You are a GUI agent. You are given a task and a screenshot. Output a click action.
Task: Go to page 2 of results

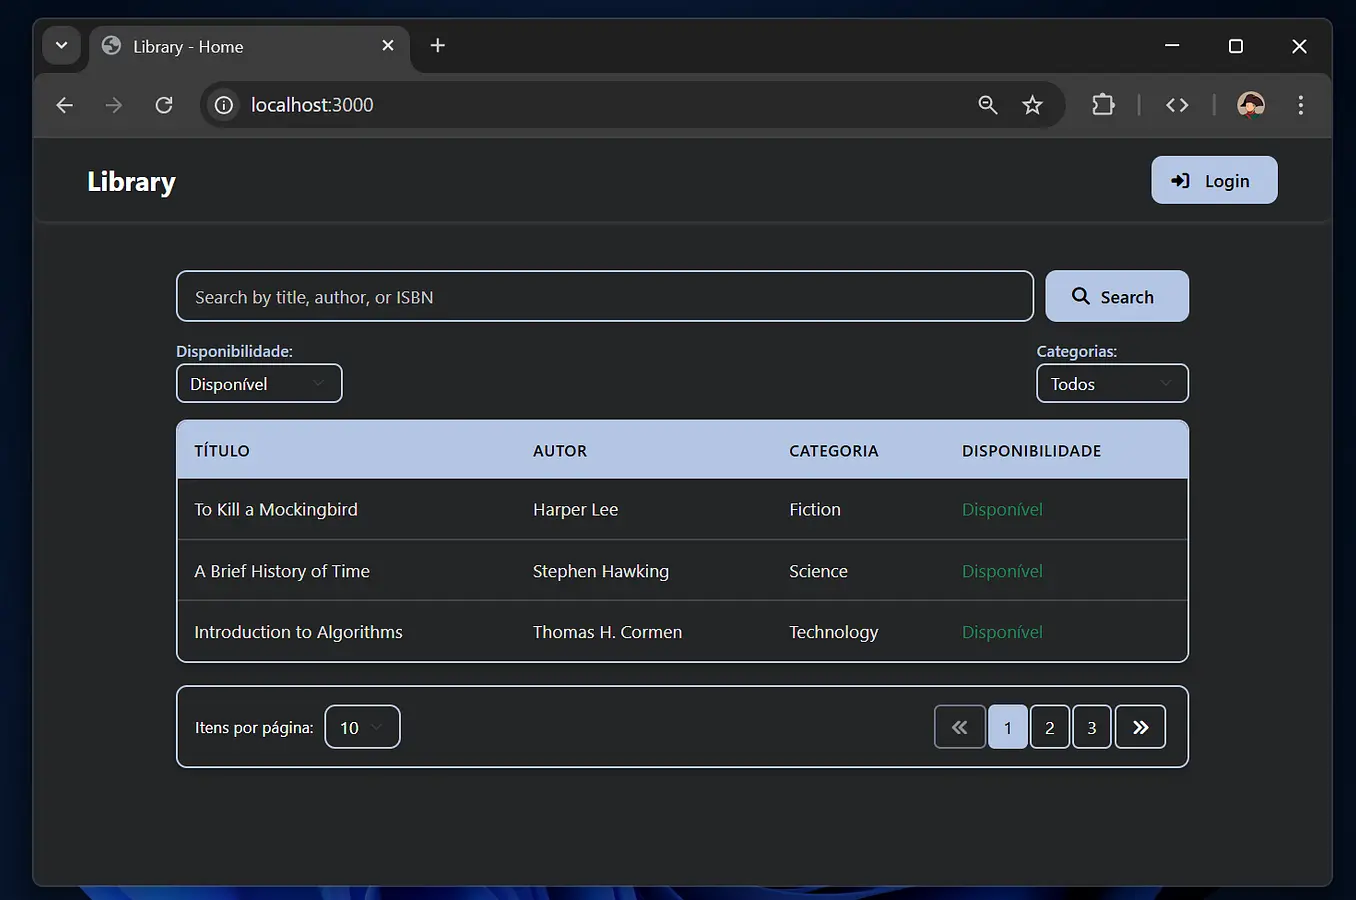pyautogui.click(x=1049, y=727)
